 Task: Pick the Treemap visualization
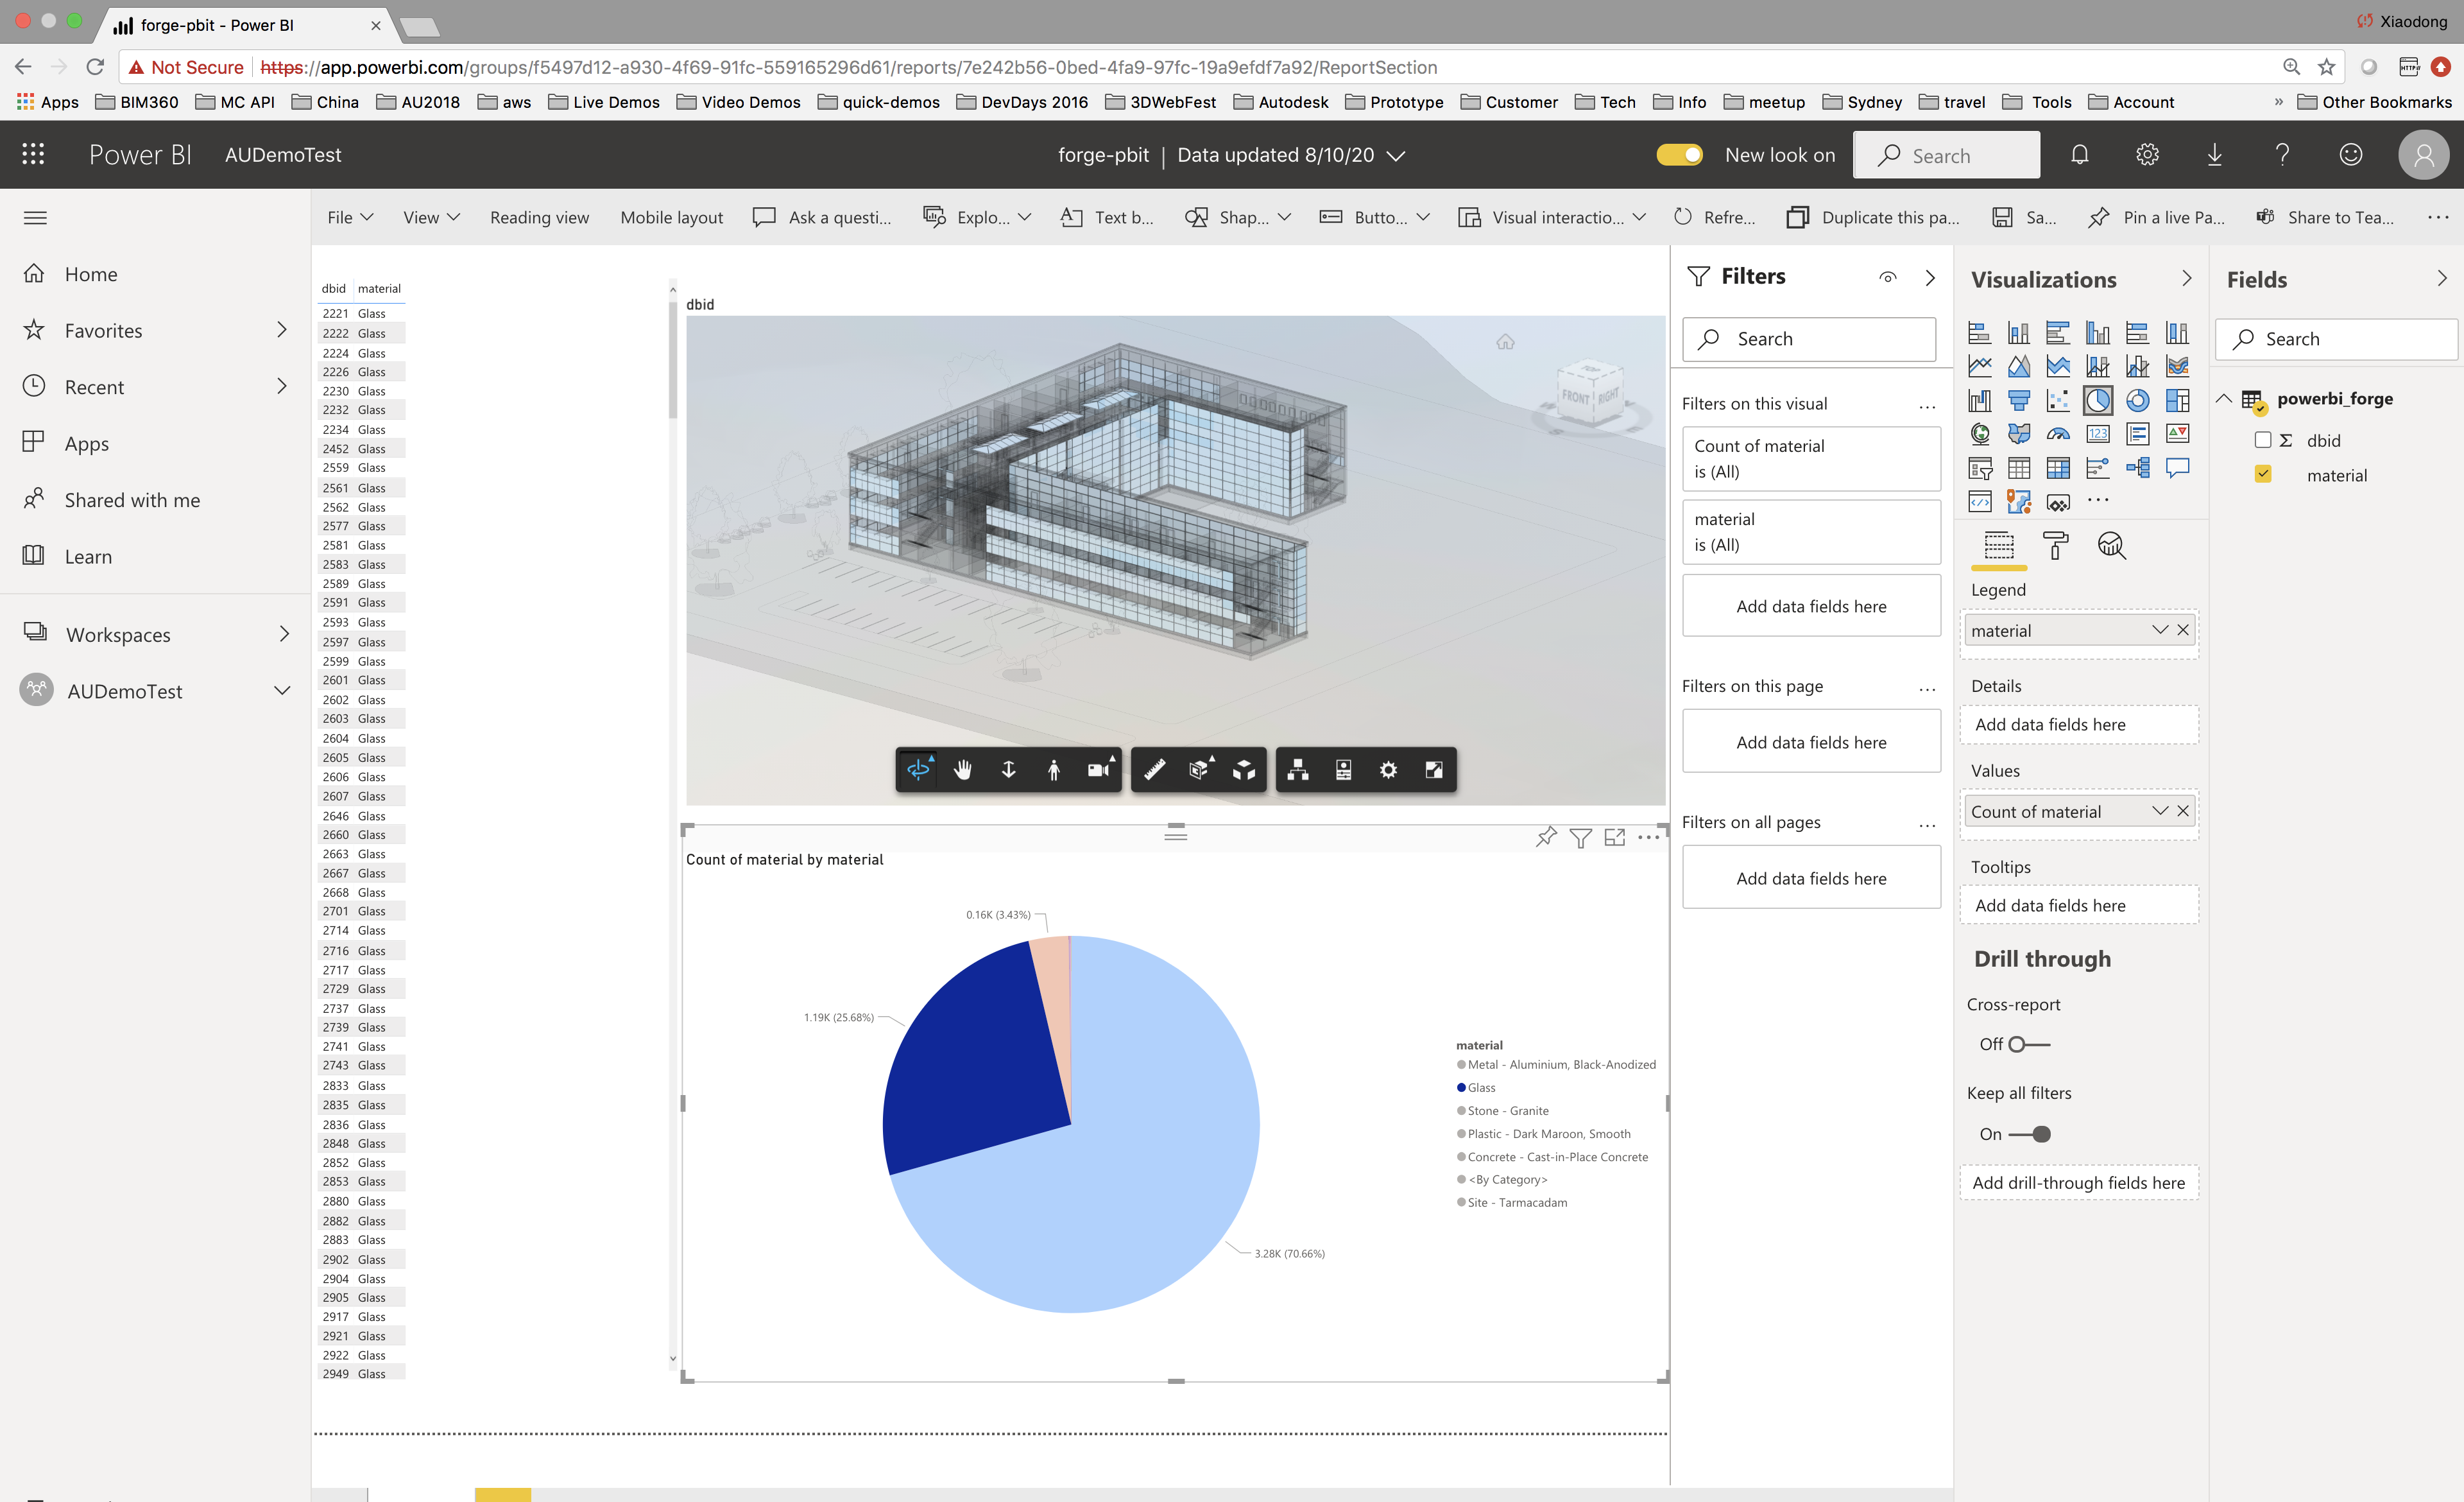pos(2177,401)
